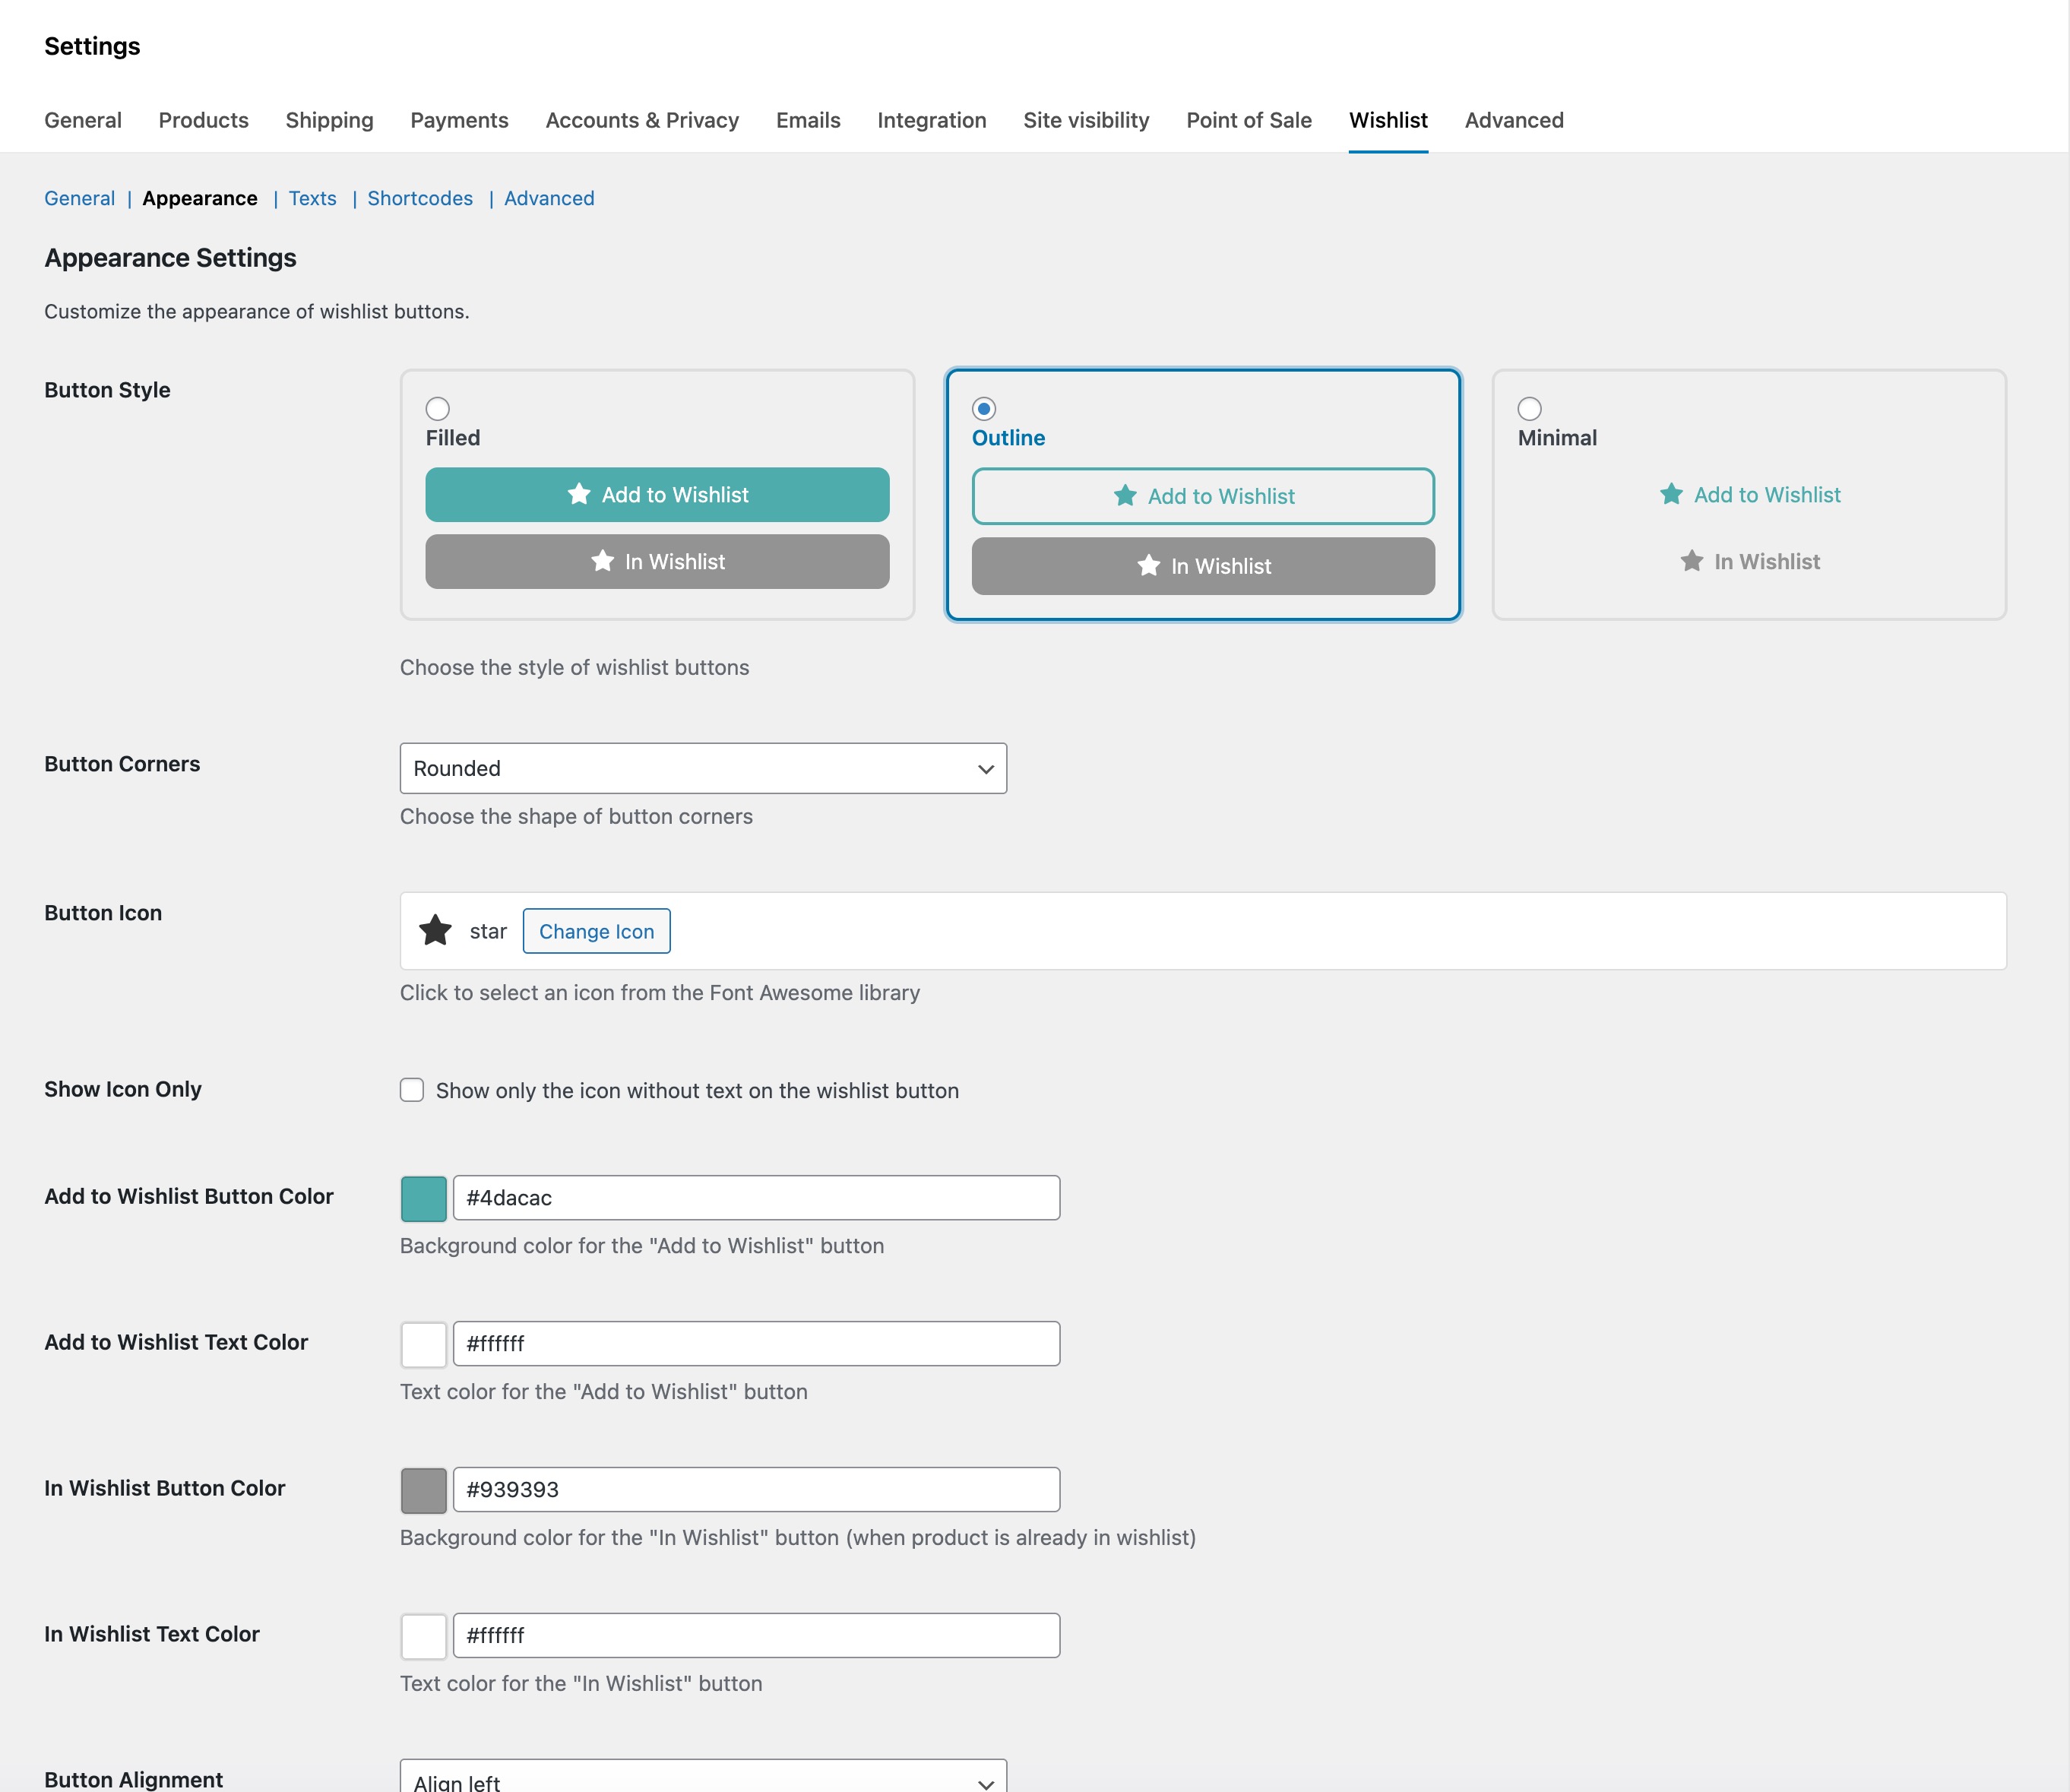Enable the Show Icon Only checkbox
Image resolution: width=2070 pixels, height=1792 pixels.
pos(411,1090)
